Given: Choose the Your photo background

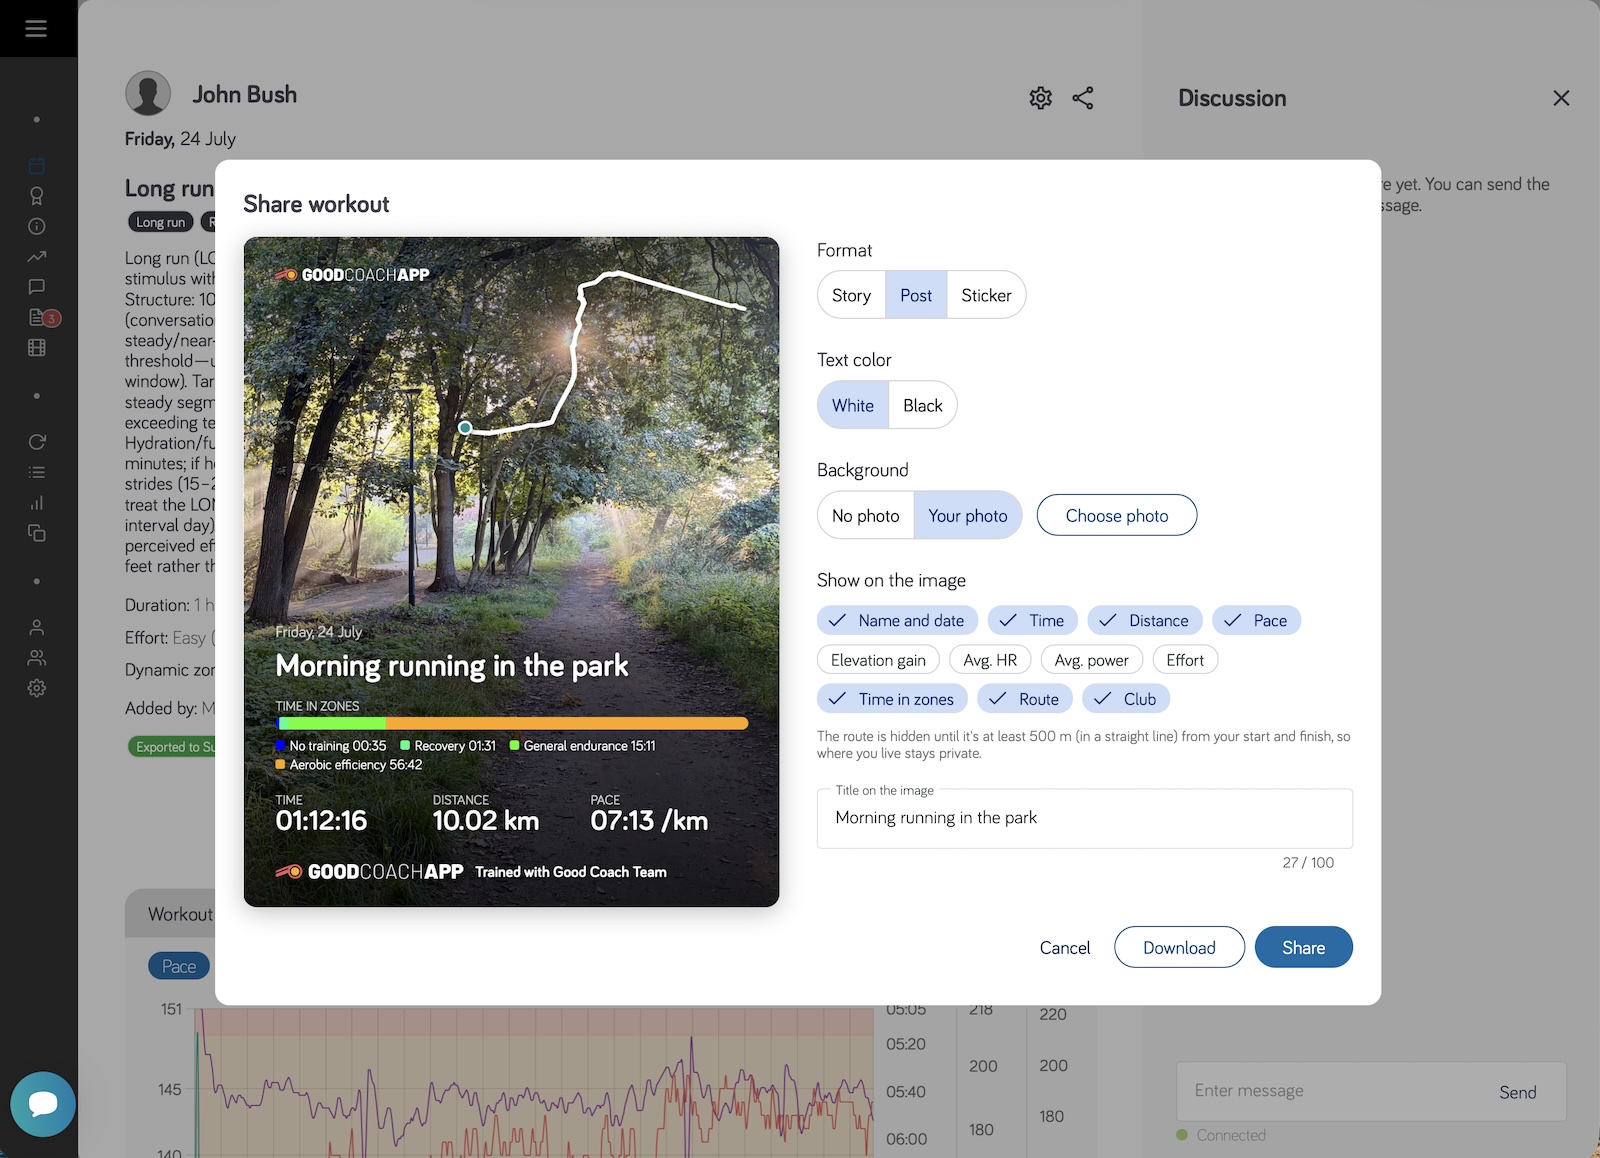Looking at the screenshot, I should [x=968, y=515].
